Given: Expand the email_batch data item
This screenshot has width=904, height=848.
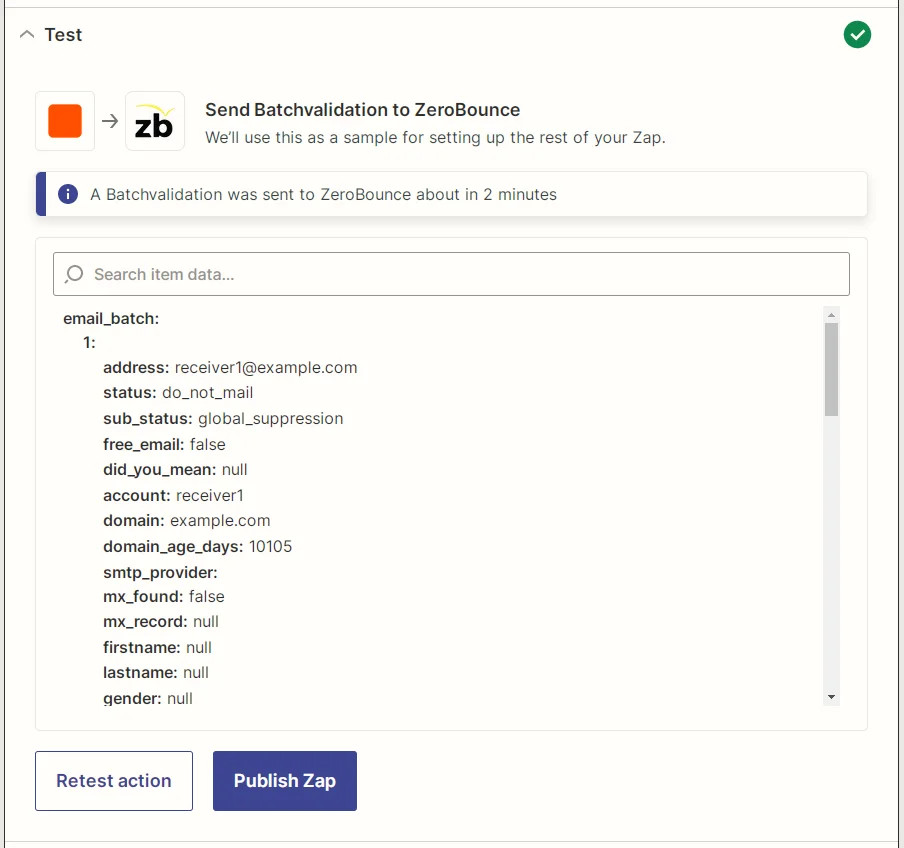Looking at the screenshot, I should pyautogui.click(x=110, y=318).
